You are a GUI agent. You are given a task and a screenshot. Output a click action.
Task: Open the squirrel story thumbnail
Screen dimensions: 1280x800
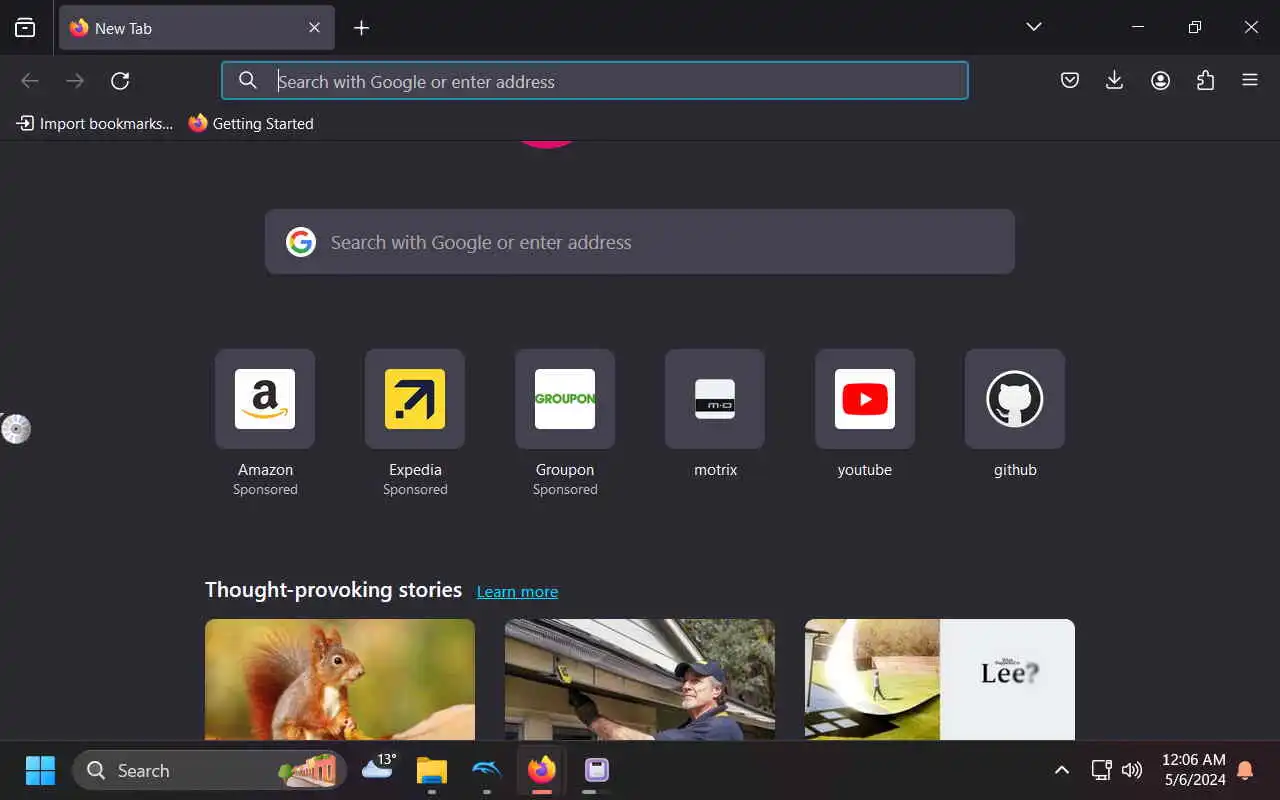(340, 679)
